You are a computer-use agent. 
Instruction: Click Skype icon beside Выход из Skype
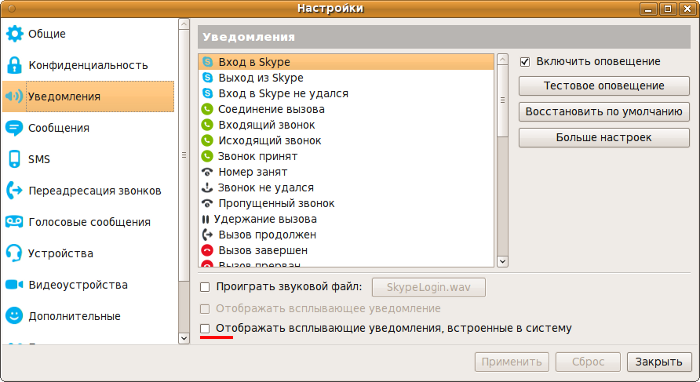(207, 78)
